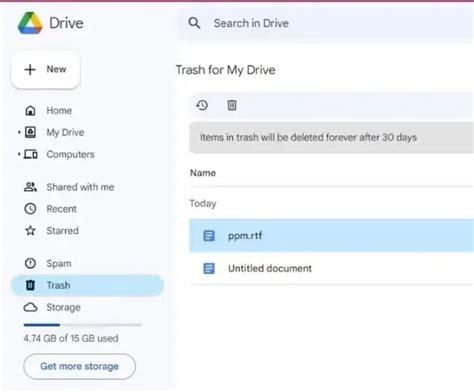Click the storage usage progress bar
Image resolution: width=474 pixels, height=392 pixels.
(83, 325)
